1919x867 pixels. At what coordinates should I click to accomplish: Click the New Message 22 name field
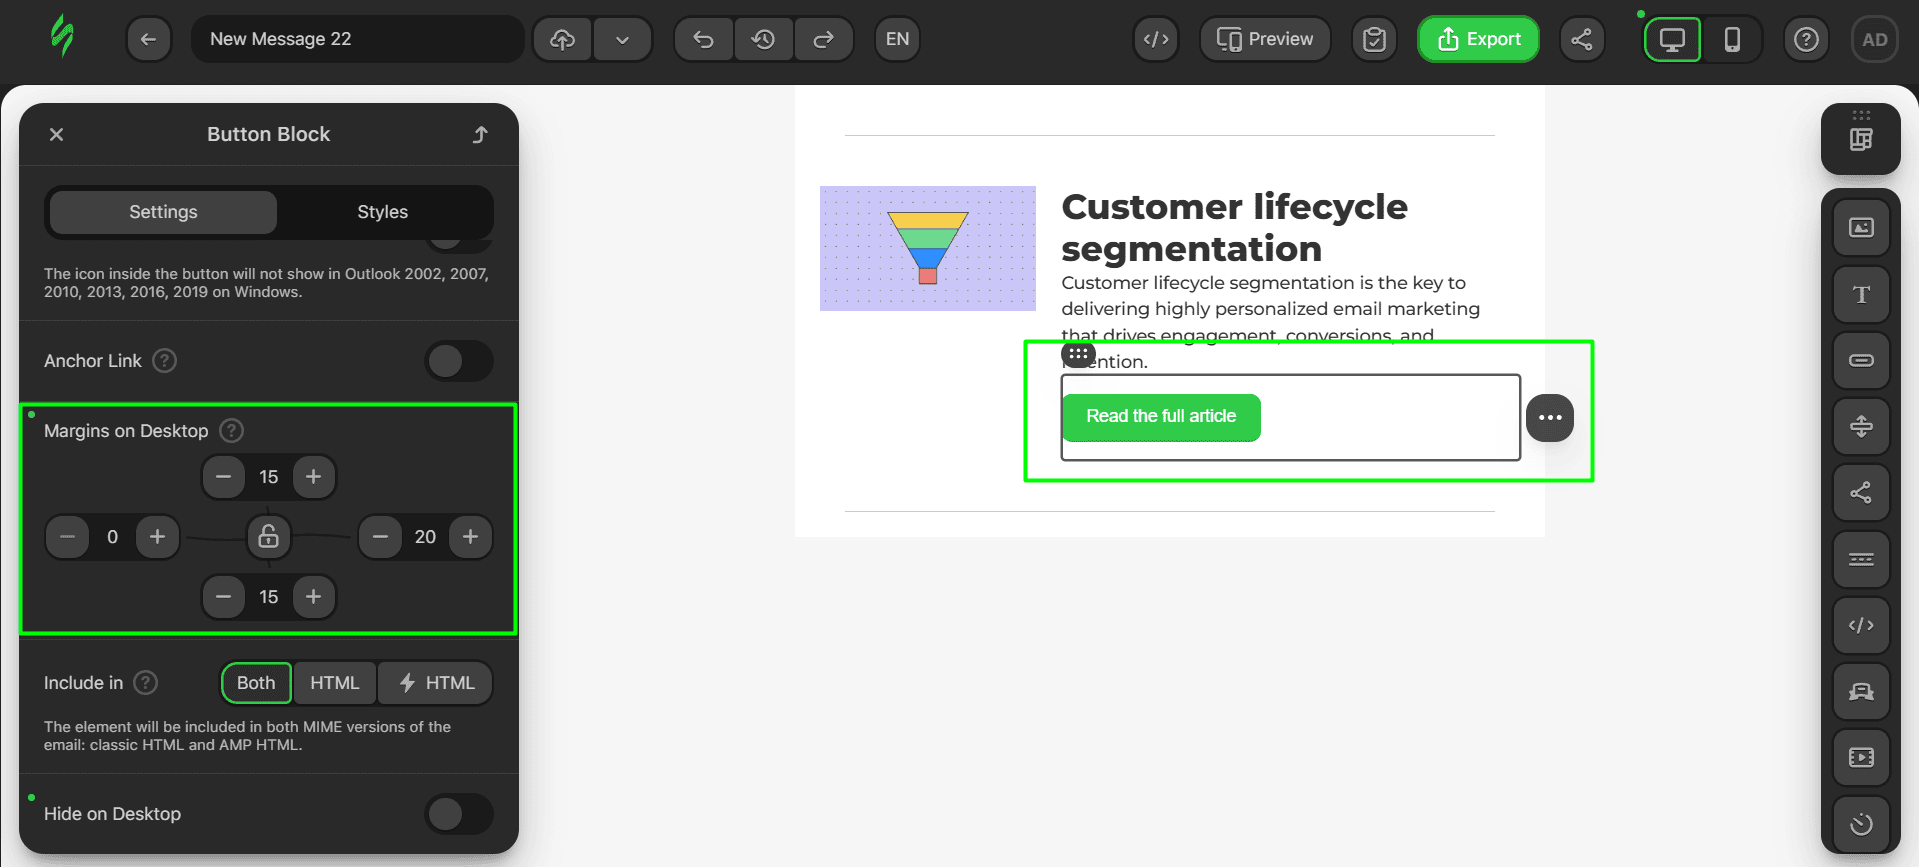pyautogui.click(x=357, y=40)
